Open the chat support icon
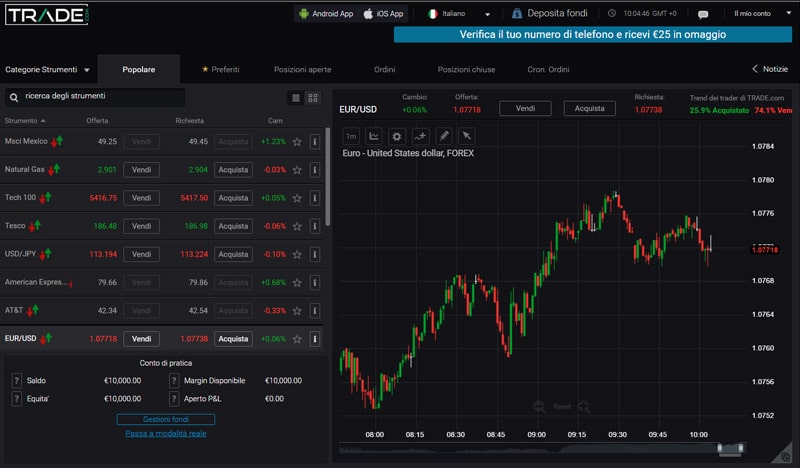The height and width of the screenshot is (468, 800). (x=703, y=14)
